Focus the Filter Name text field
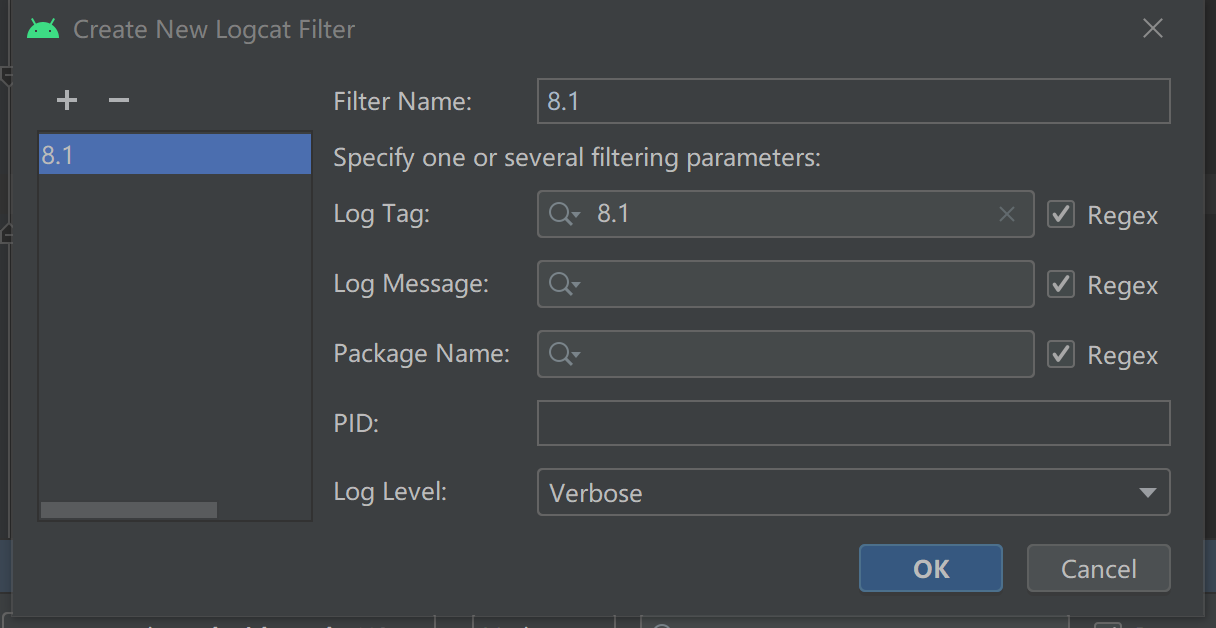The image size is (1216, 628). coord(853,101)
